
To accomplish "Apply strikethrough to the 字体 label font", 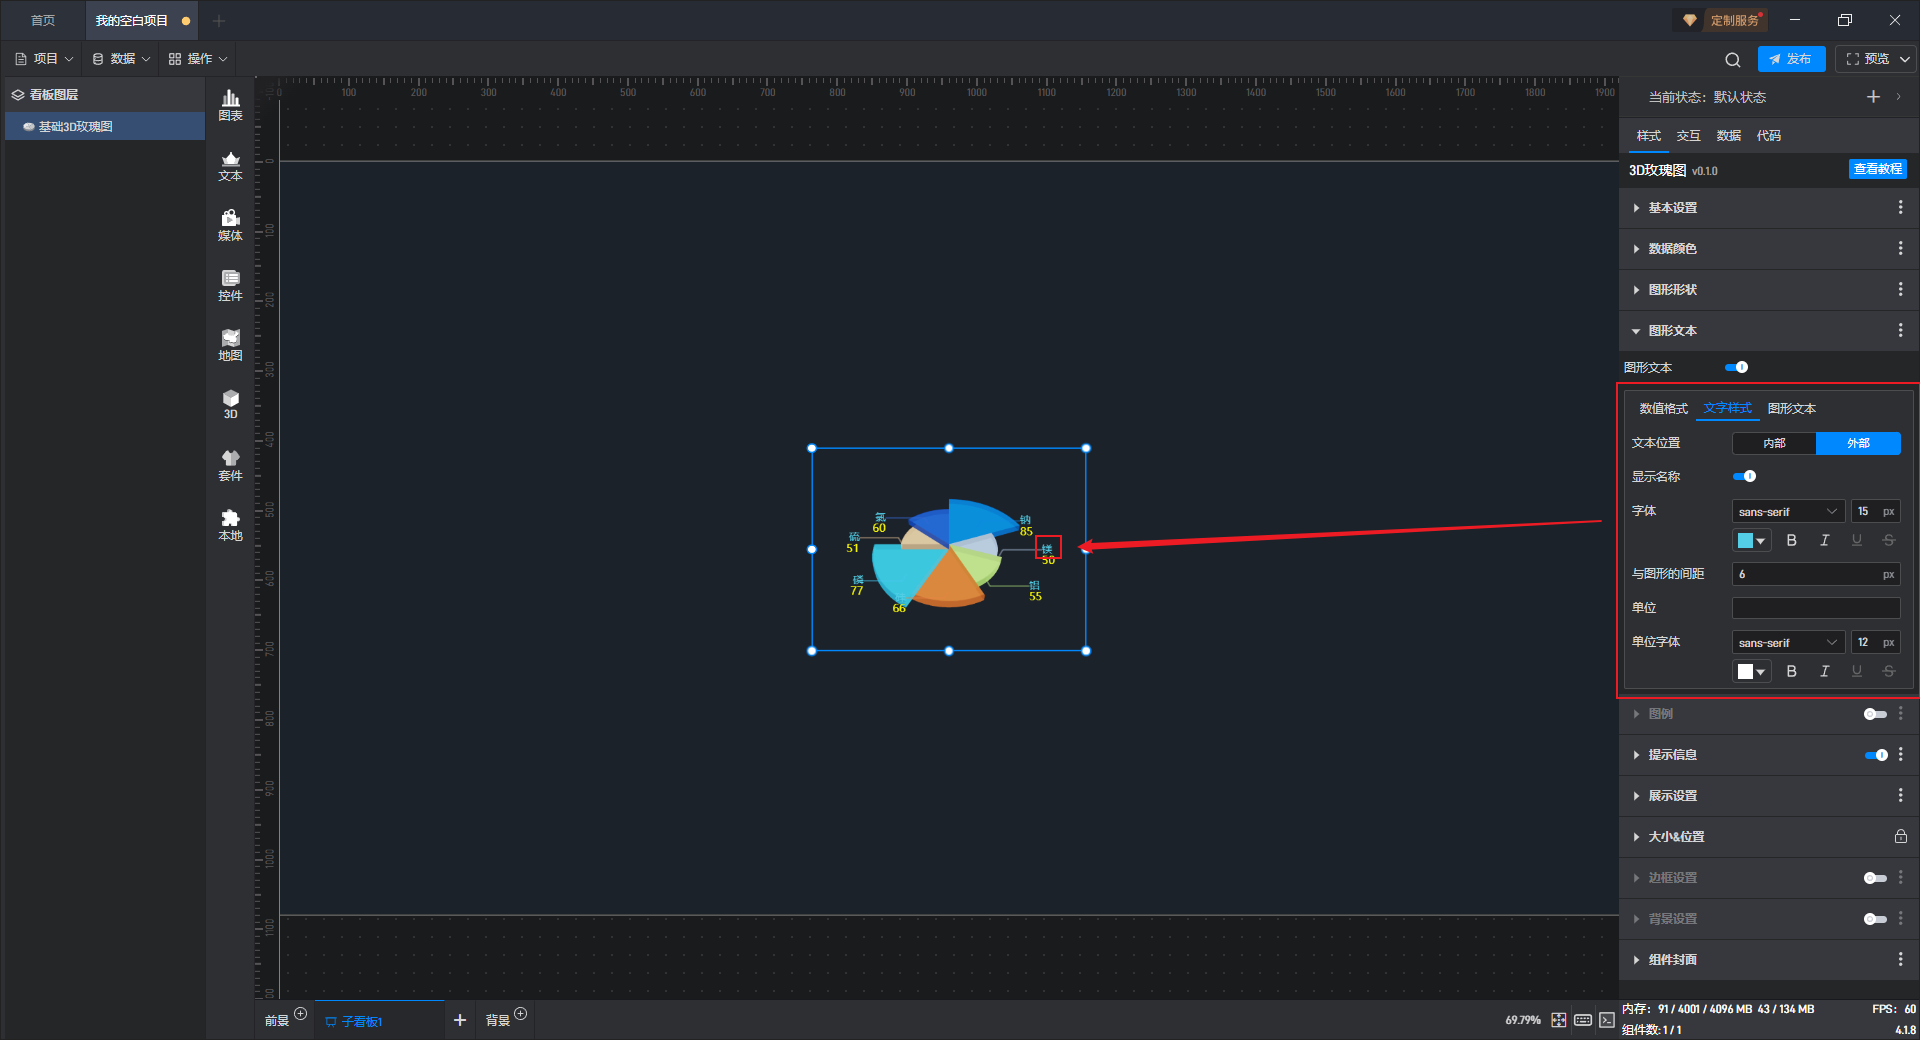I will 1888,540.
